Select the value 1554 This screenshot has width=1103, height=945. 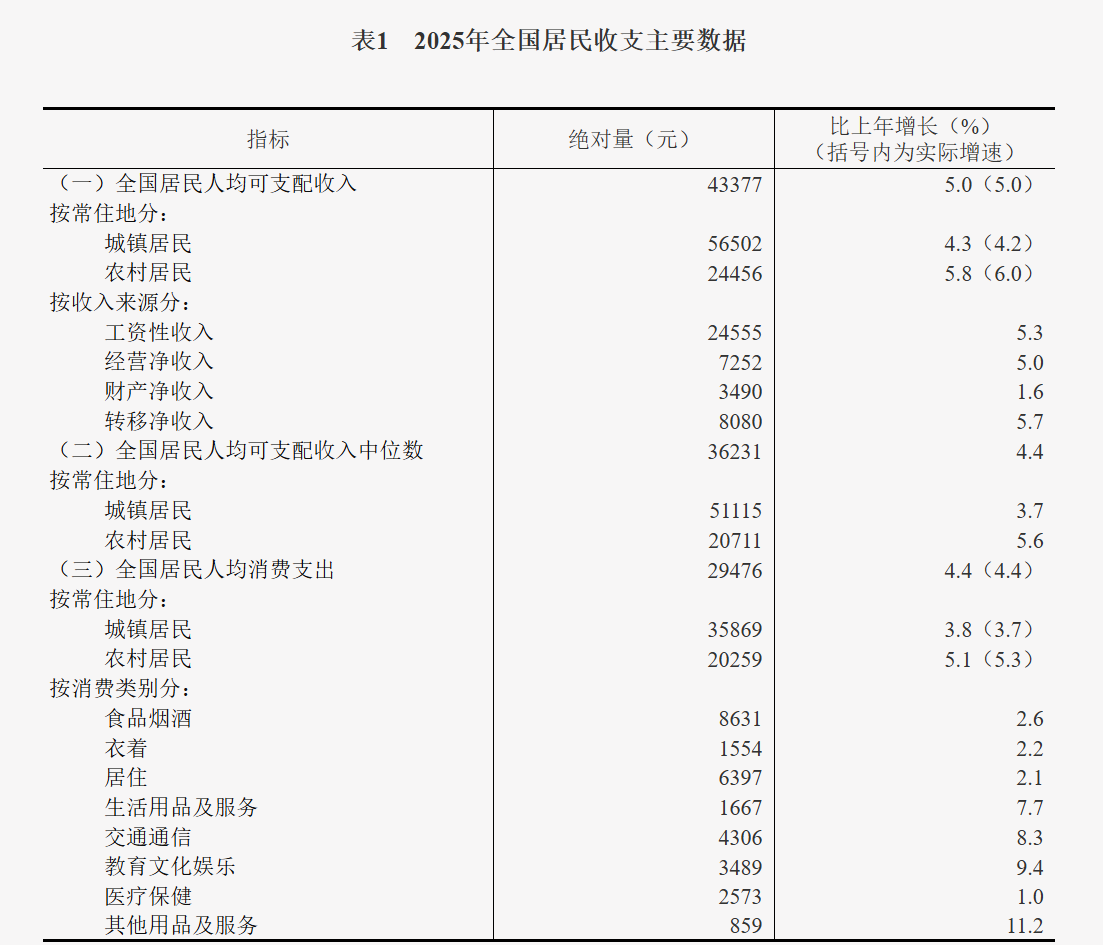[x=740, y=749]
